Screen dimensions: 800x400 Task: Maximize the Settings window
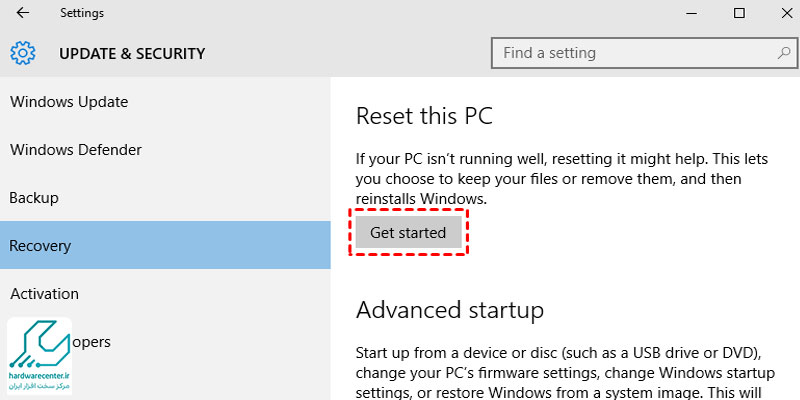click(739, 13)
